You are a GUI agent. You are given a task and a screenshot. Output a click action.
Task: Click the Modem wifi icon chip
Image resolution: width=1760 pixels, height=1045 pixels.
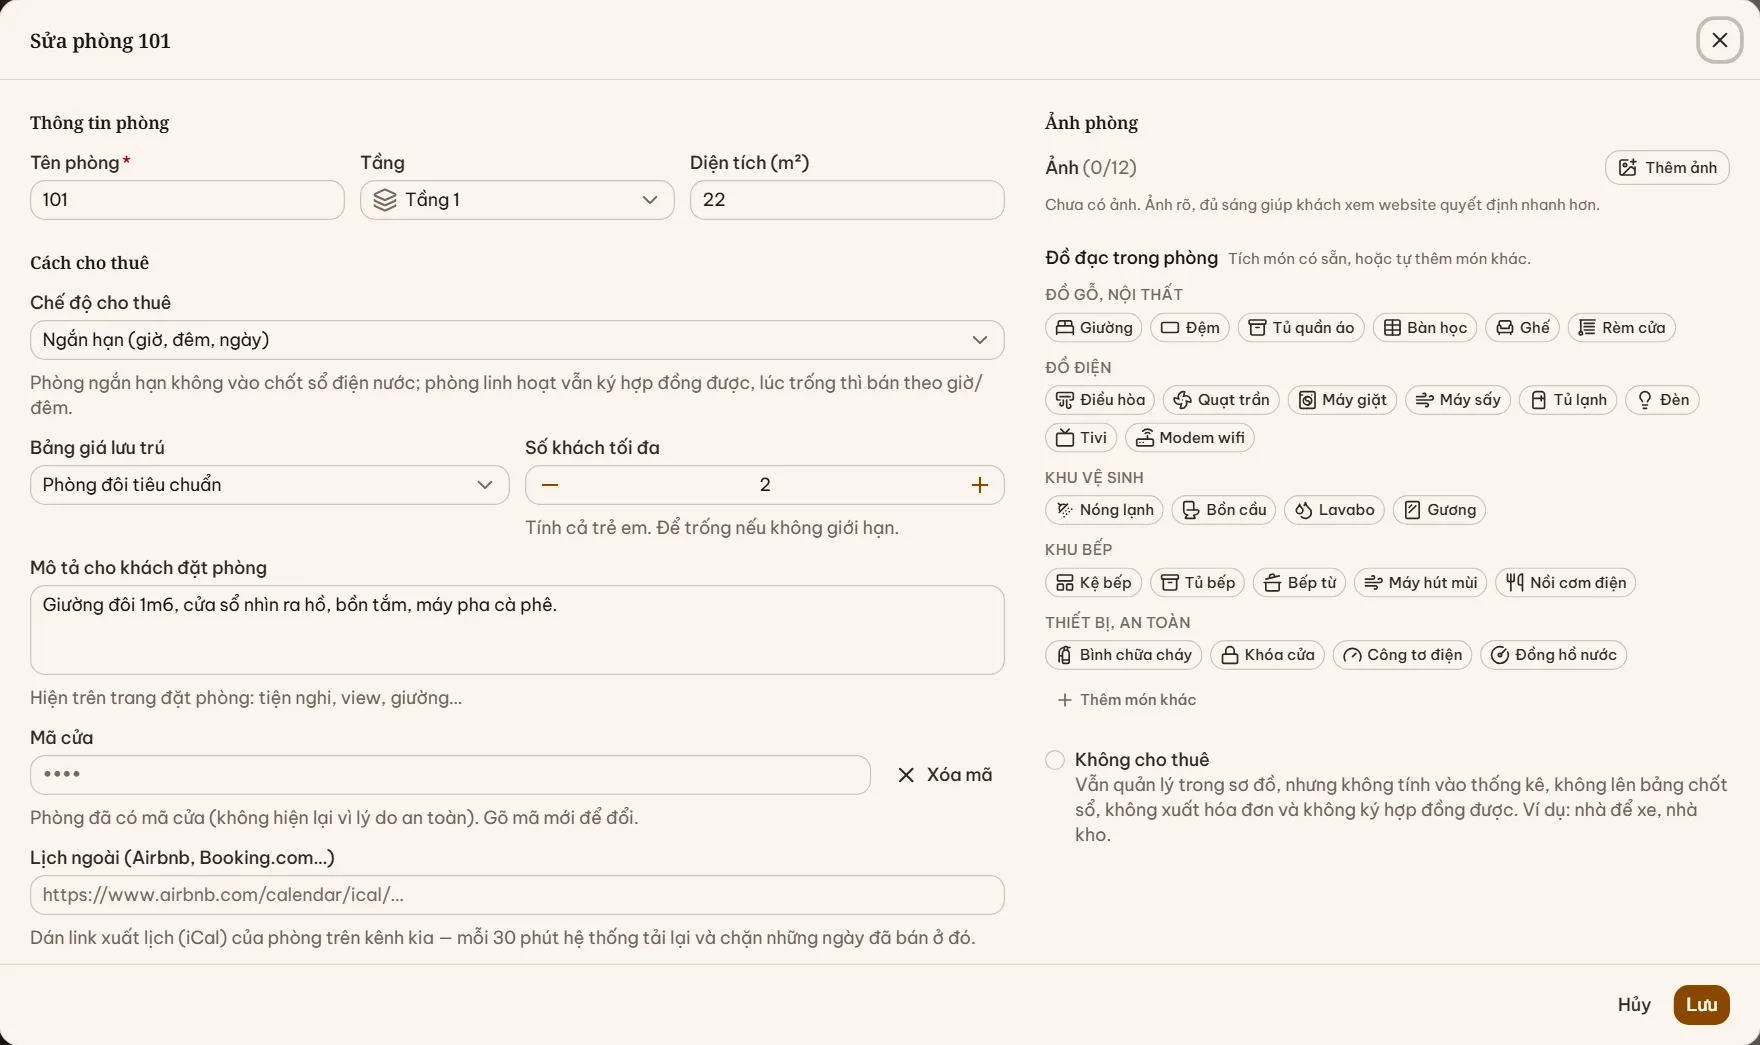[1190, 438]
